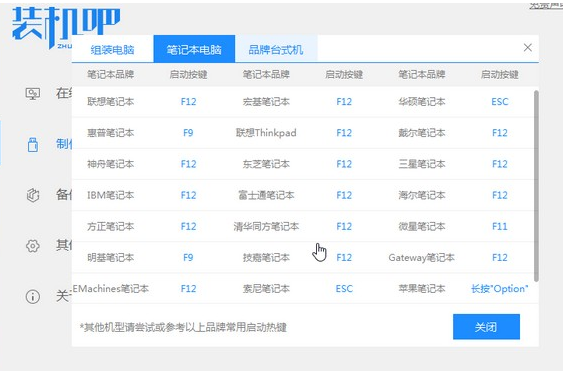Open the 品牌台式机 tab
Screen dimensions: 563x371
click(276, 50)
